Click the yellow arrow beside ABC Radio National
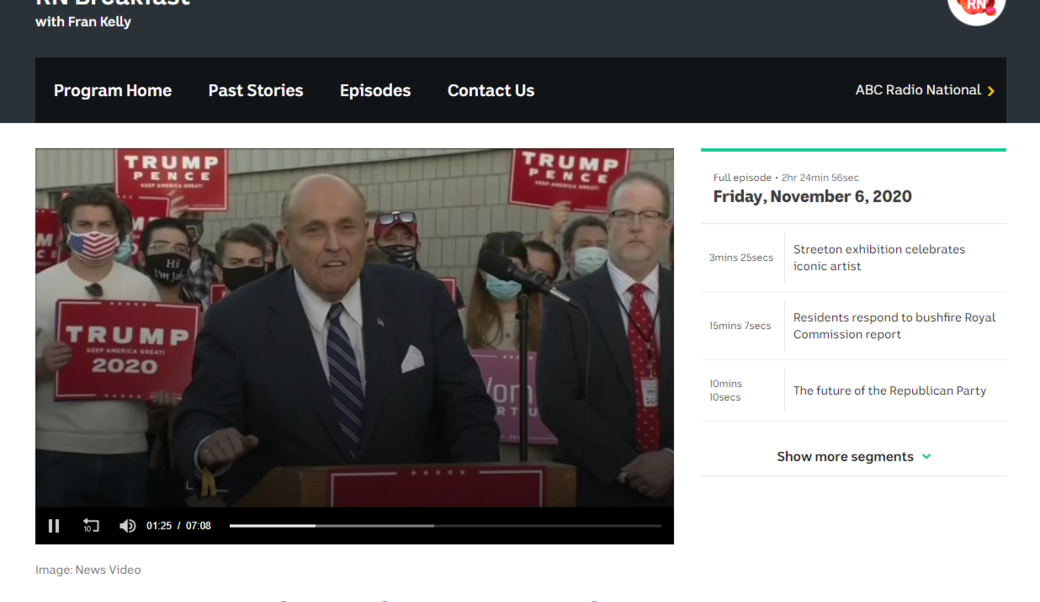 [x=991, y=91]
